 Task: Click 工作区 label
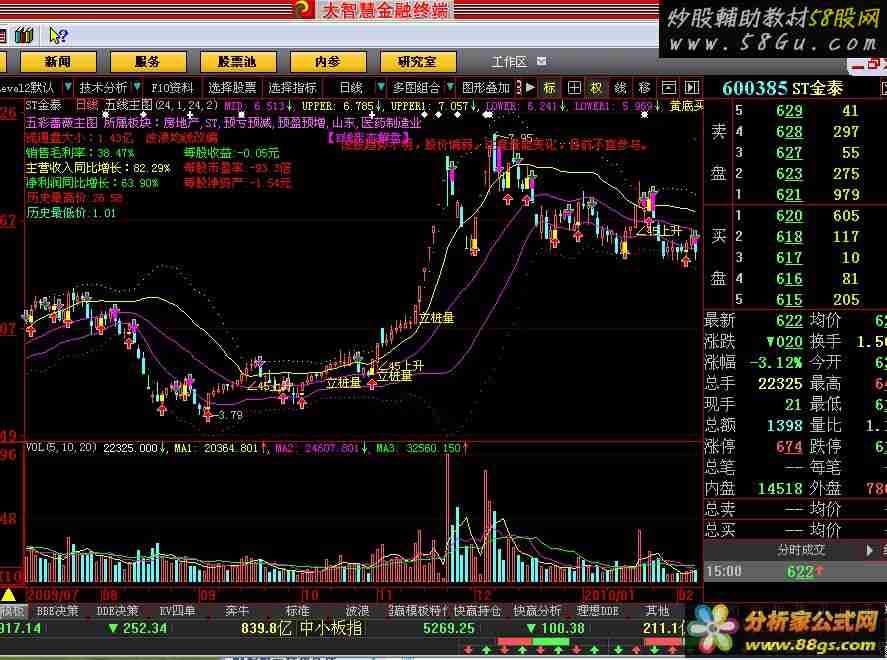pyautogui.click(x=509, y=62)
